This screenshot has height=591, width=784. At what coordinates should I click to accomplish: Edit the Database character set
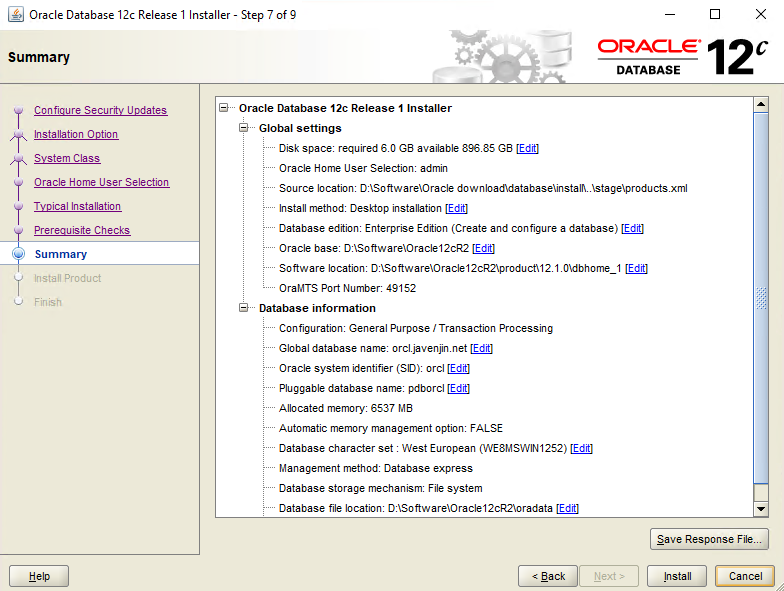(x=582, y=448)
